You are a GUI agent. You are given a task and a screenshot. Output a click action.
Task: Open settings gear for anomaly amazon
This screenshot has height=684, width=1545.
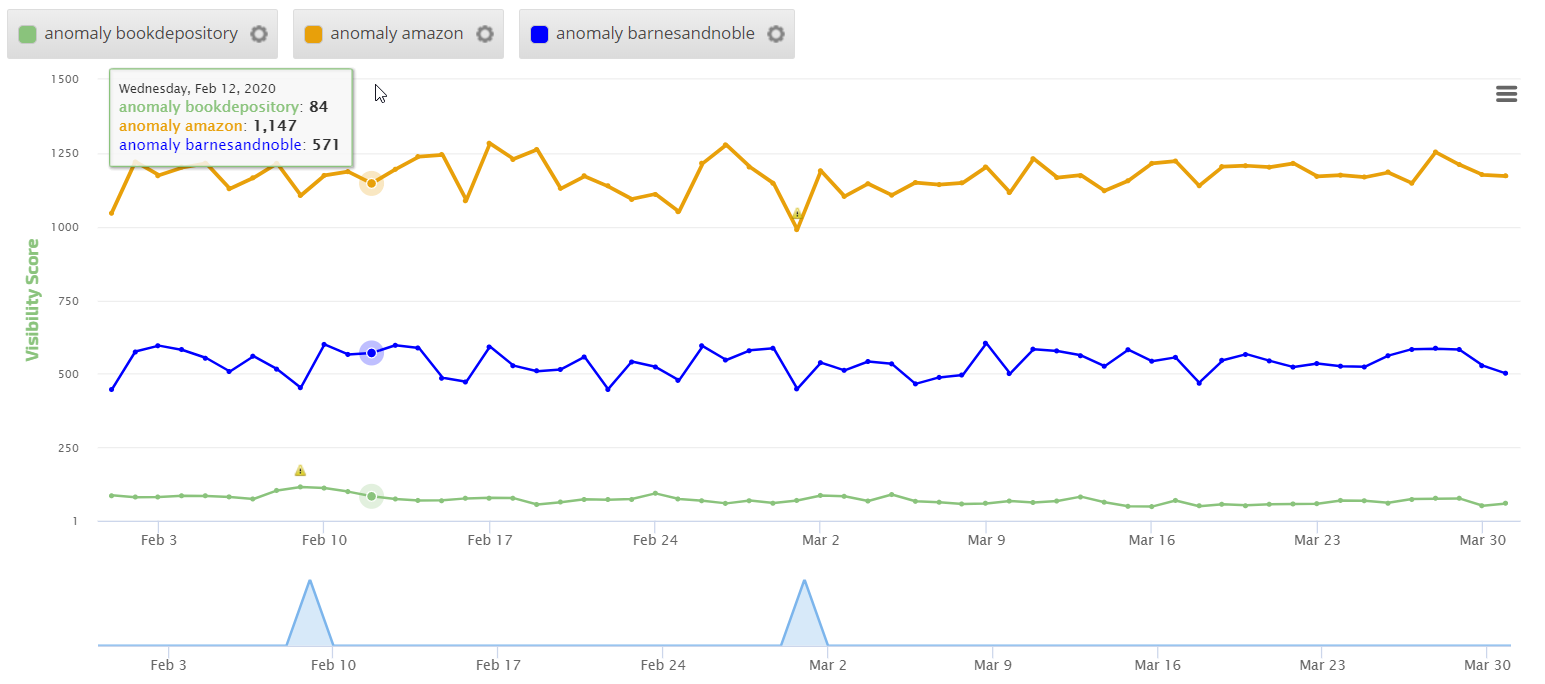pos(485,34)
